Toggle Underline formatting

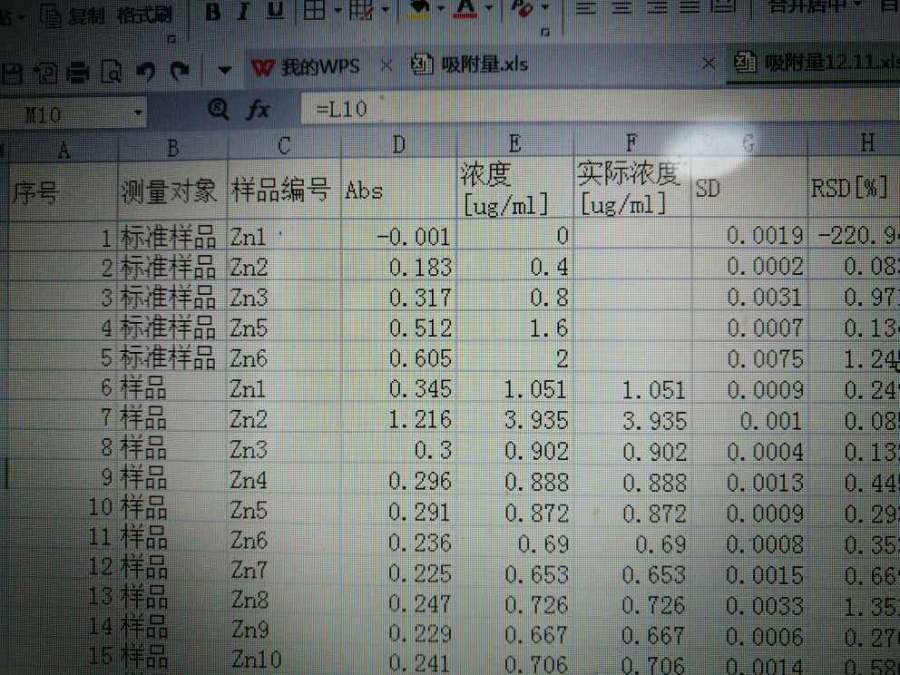[x=276, y=10]
